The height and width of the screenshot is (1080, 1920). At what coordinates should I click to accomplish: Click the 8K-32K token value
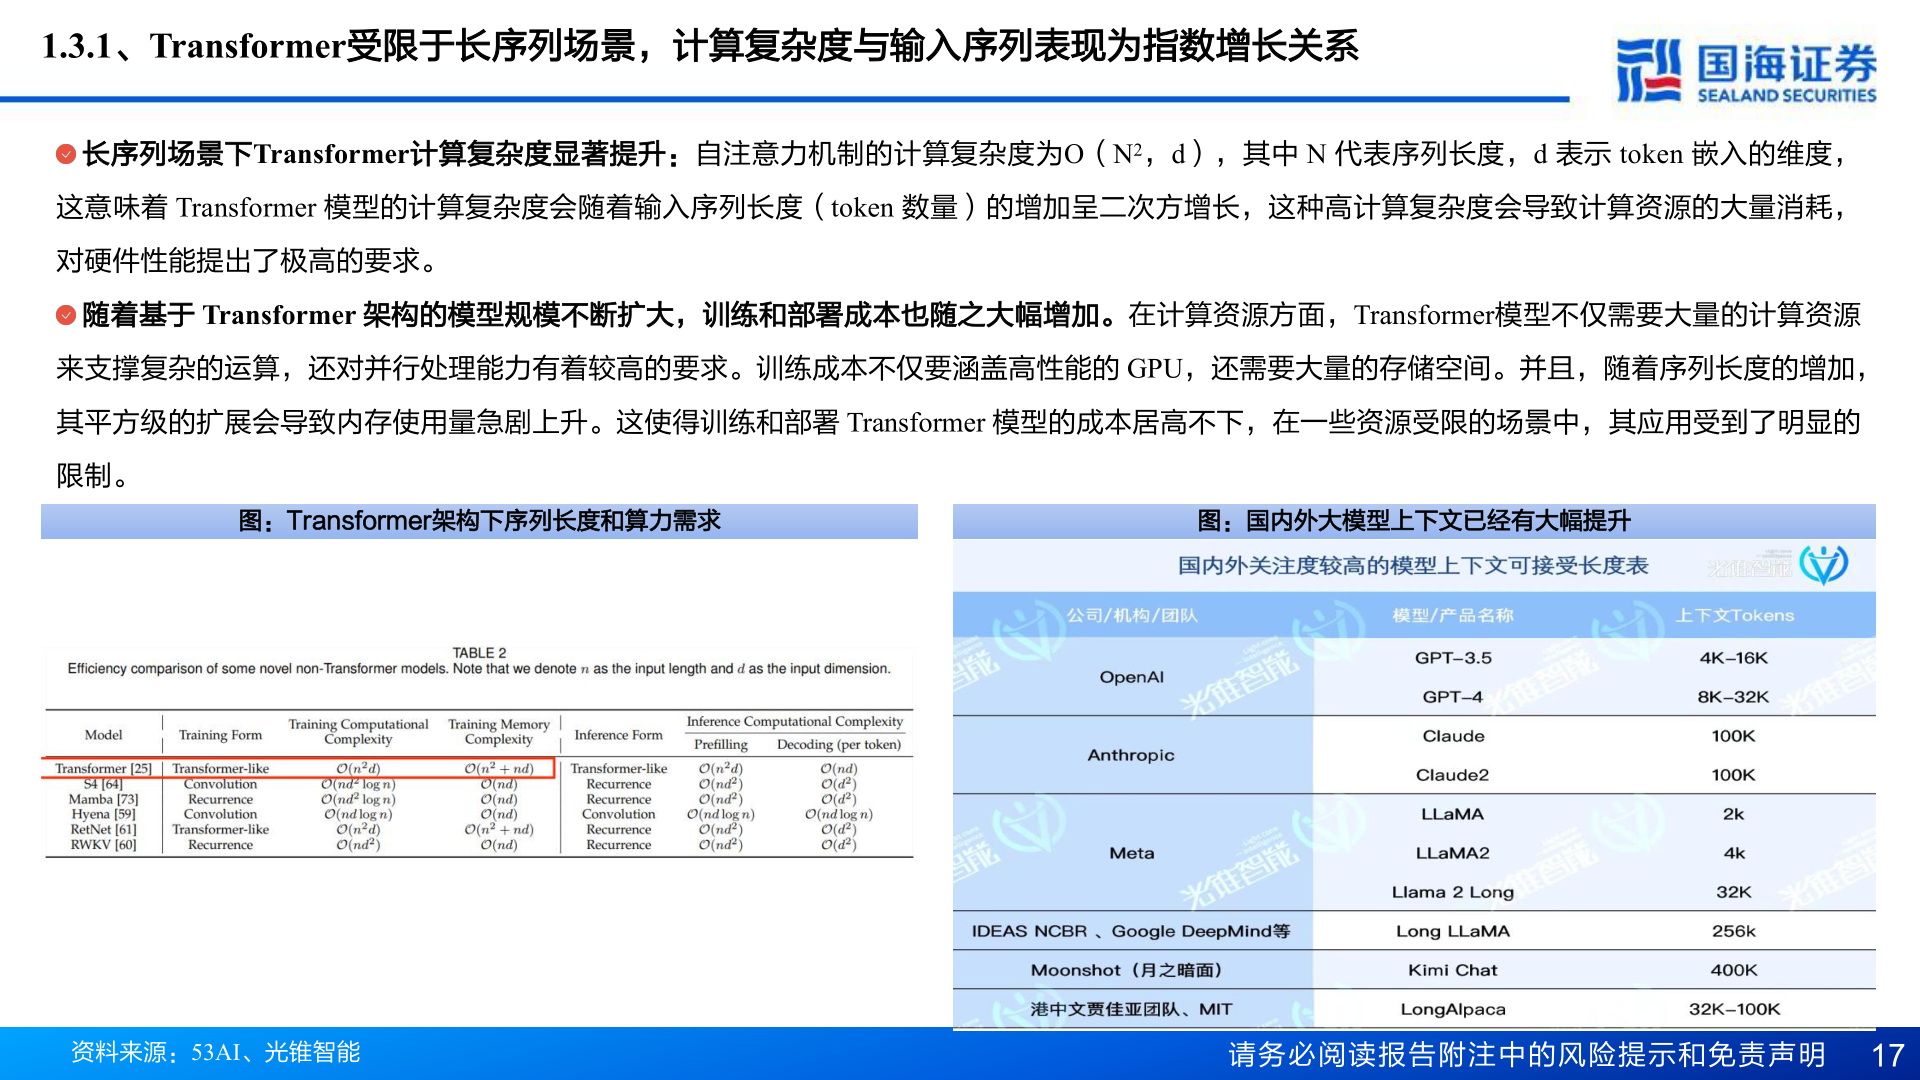click(x=1734, y=697)
